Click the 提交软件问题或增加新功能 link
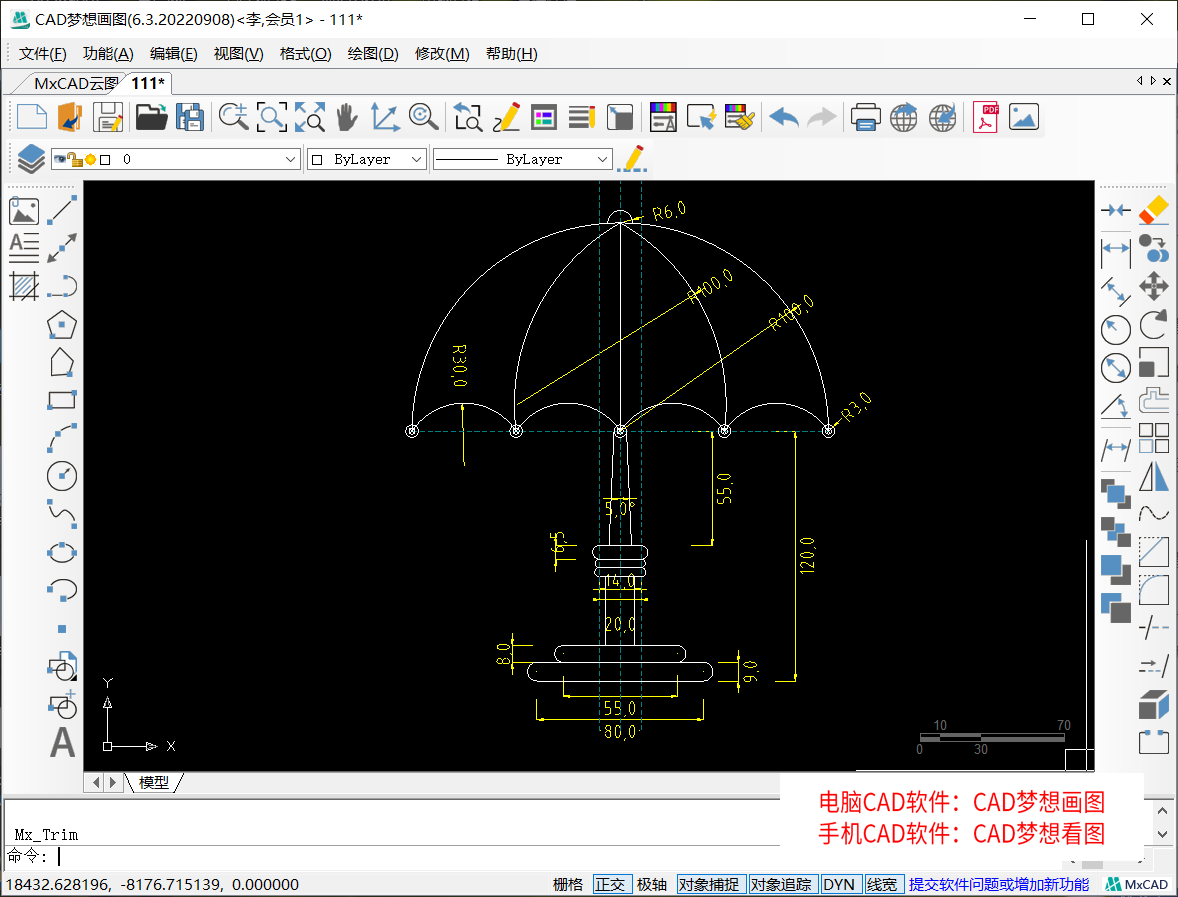The height and width of the screenshot is (897, 1178). coord(998,884)
